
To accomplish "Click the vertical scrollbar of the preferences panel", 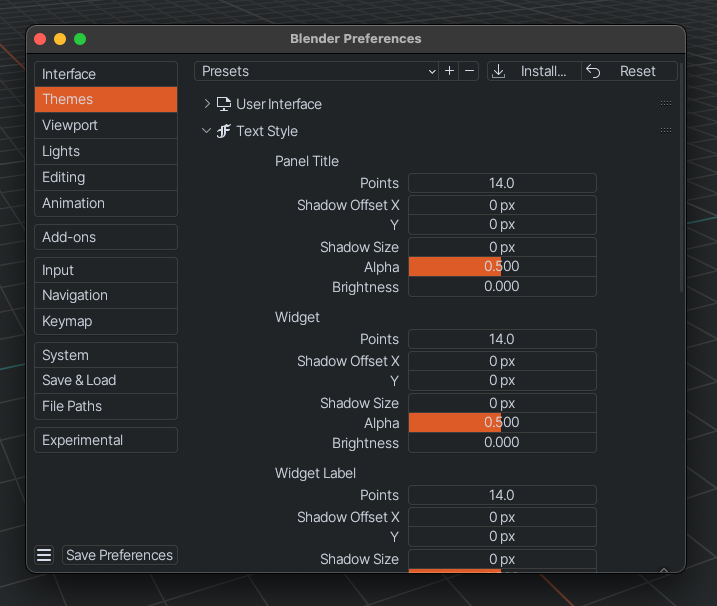I will click(681, 177).
